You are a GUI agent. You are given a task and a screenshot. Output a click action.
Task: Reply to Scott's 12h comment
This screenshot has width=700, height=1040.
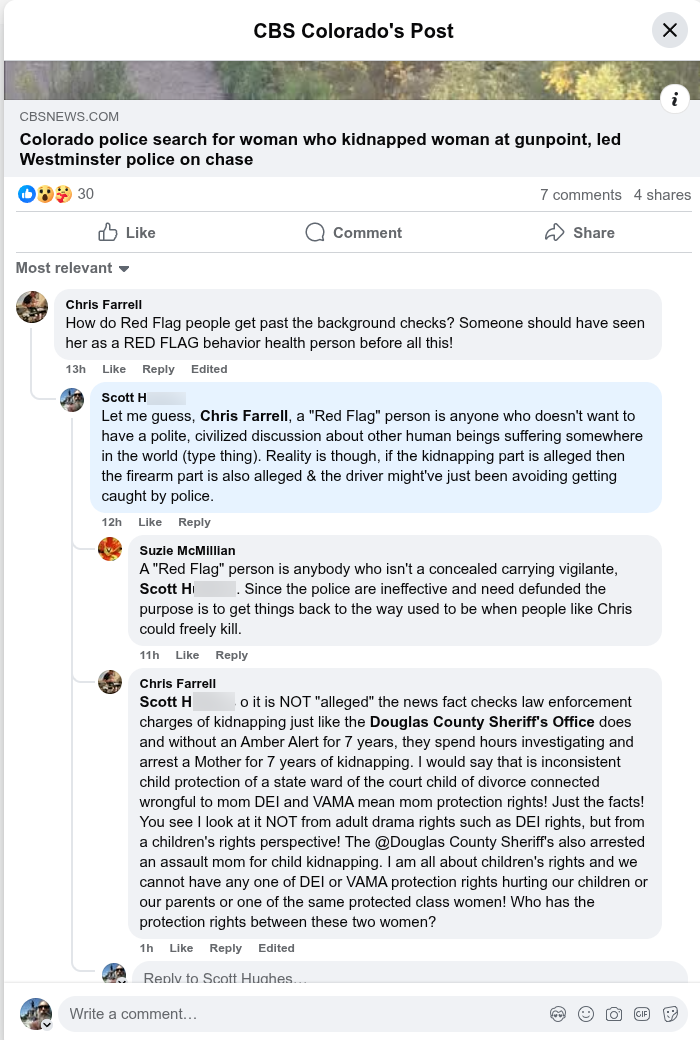[194, 522]
